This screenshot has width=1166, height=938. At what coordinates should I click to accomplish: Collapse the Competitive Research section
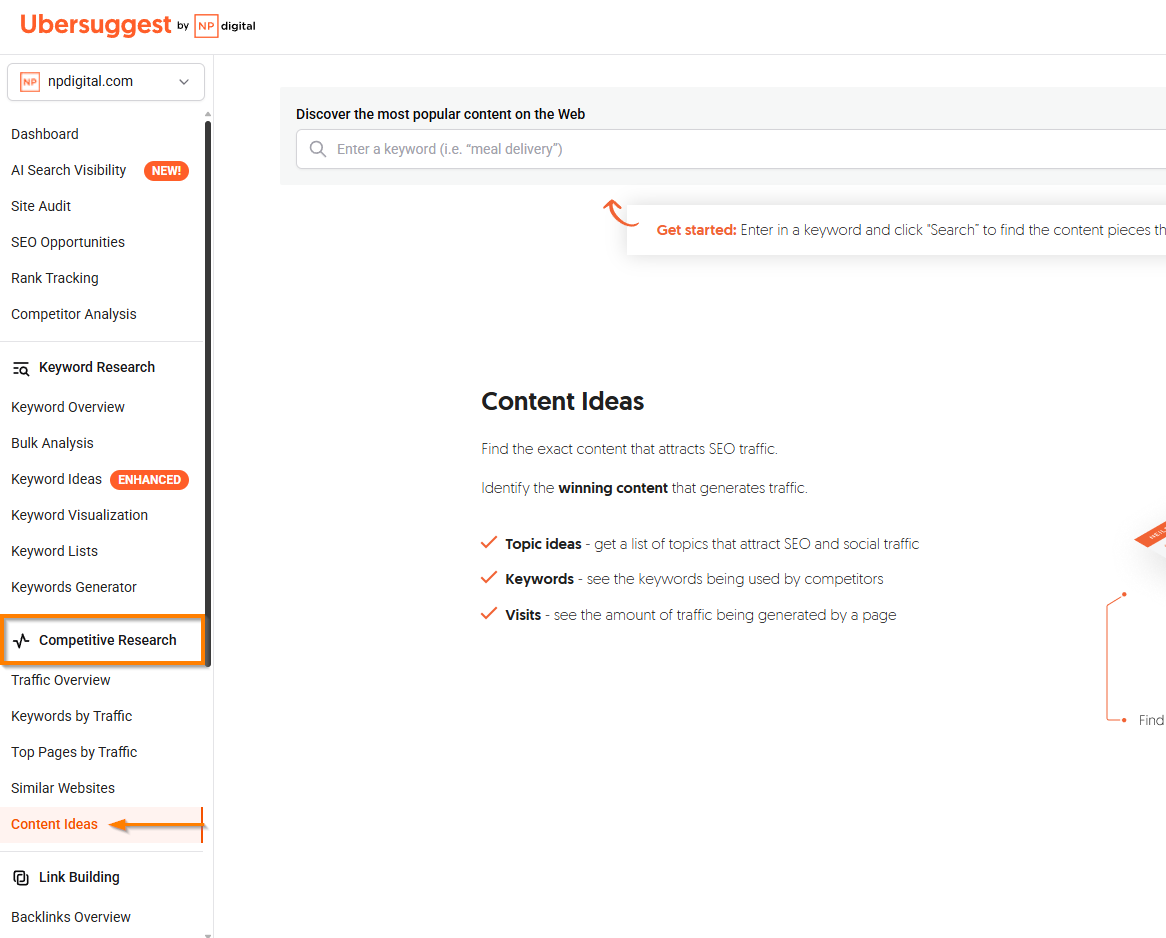pyautogui.click(x=108, y=640)
